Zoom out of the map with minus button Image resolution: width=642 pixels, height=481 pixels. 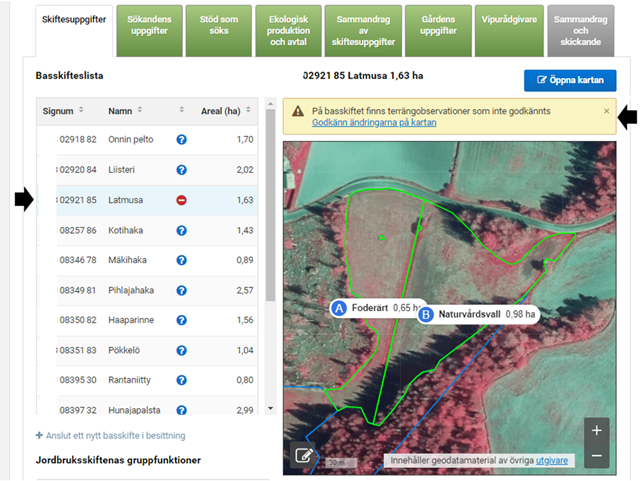point(596,456)
